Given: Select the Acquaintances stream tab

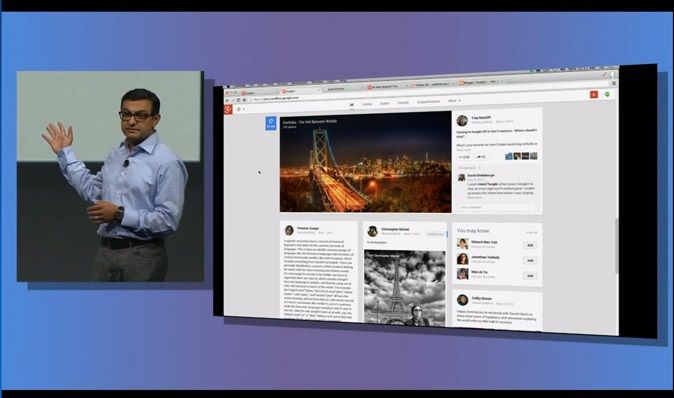Looking at the screenshot, I should tap(428, 102).
